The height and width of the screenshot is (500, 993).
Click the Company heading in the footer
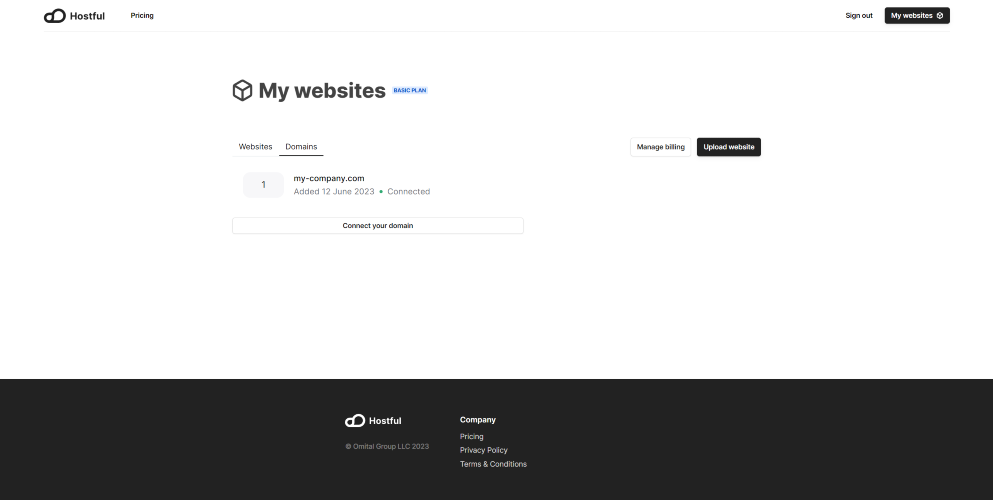pyautogui.click(x=478, y=420)
